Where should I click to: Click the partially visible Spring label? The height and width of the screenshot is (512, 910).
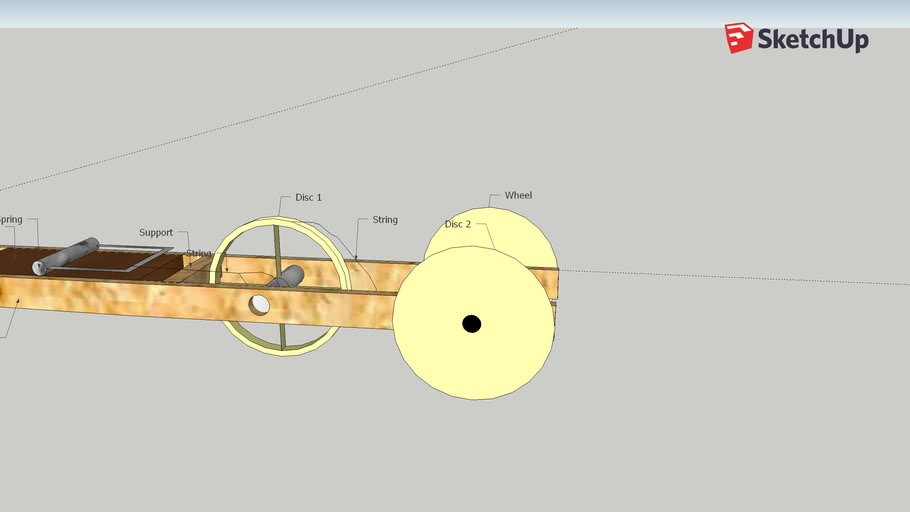11,219
